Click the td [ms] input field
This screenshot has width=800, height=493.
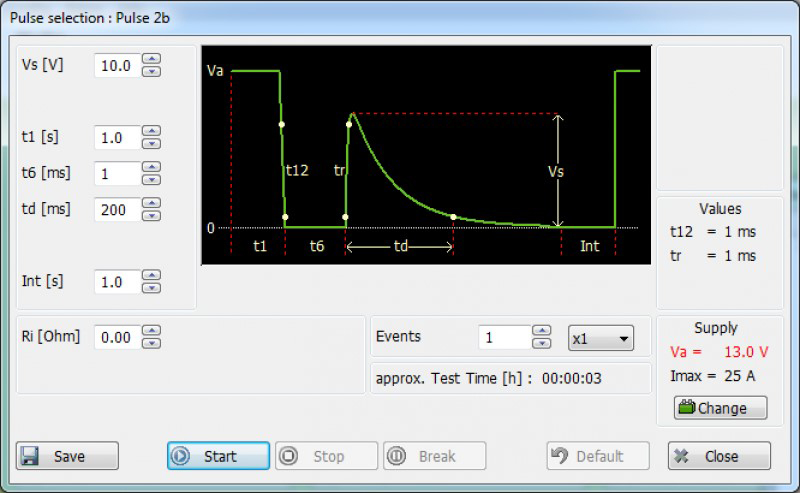coord(117,209)
